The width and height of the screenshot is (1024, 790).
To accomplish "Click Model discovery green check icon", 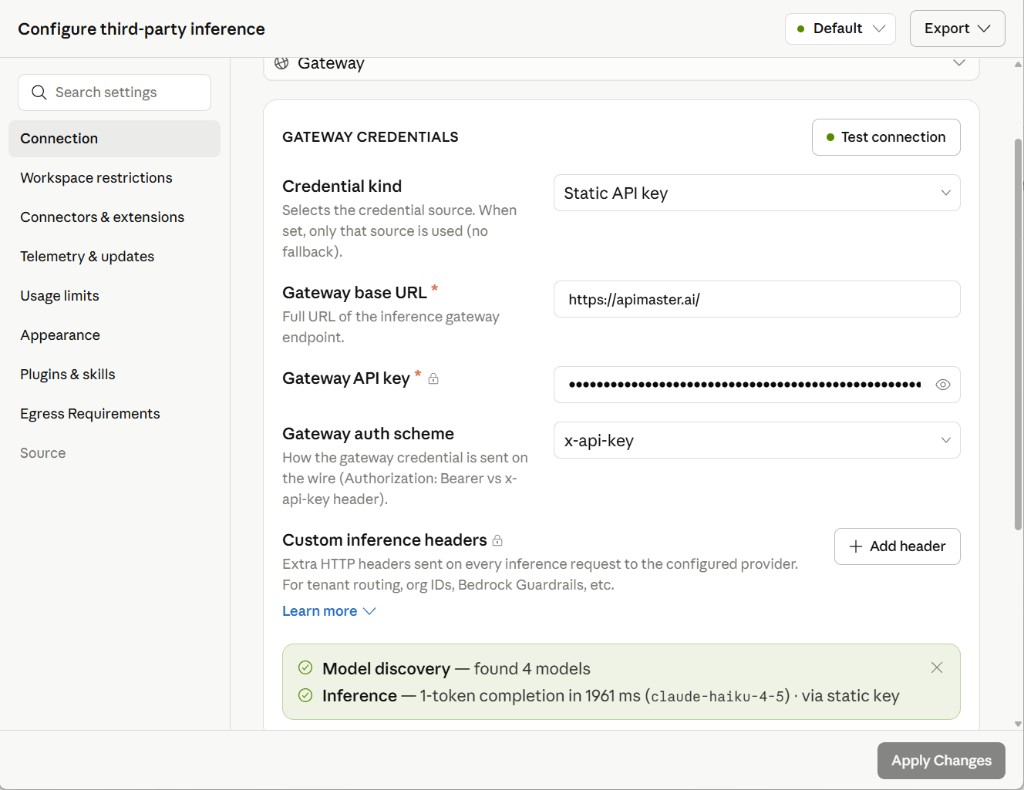I will 305,668.
